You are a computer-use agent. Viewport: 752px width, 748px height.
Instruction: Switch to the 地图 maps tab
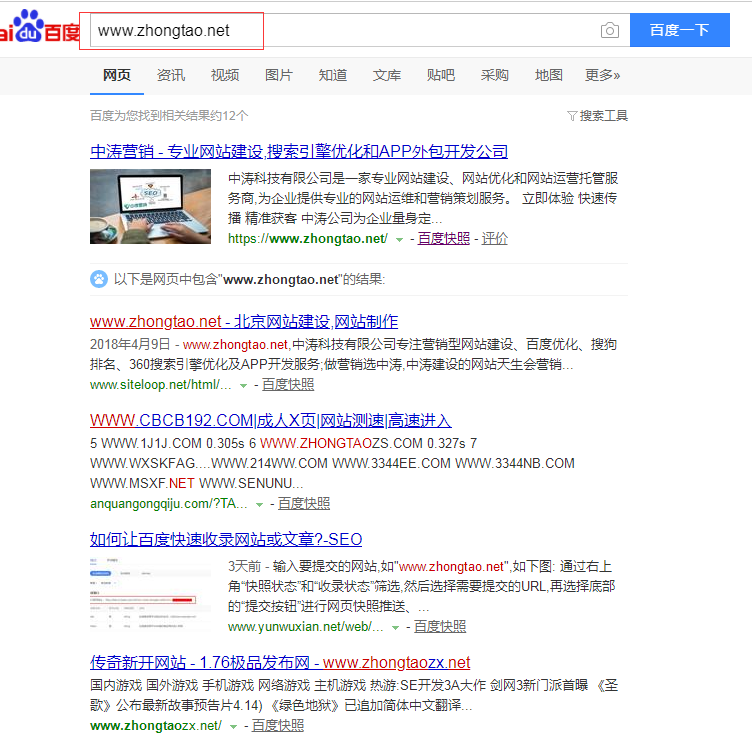(x=548, y=75)
